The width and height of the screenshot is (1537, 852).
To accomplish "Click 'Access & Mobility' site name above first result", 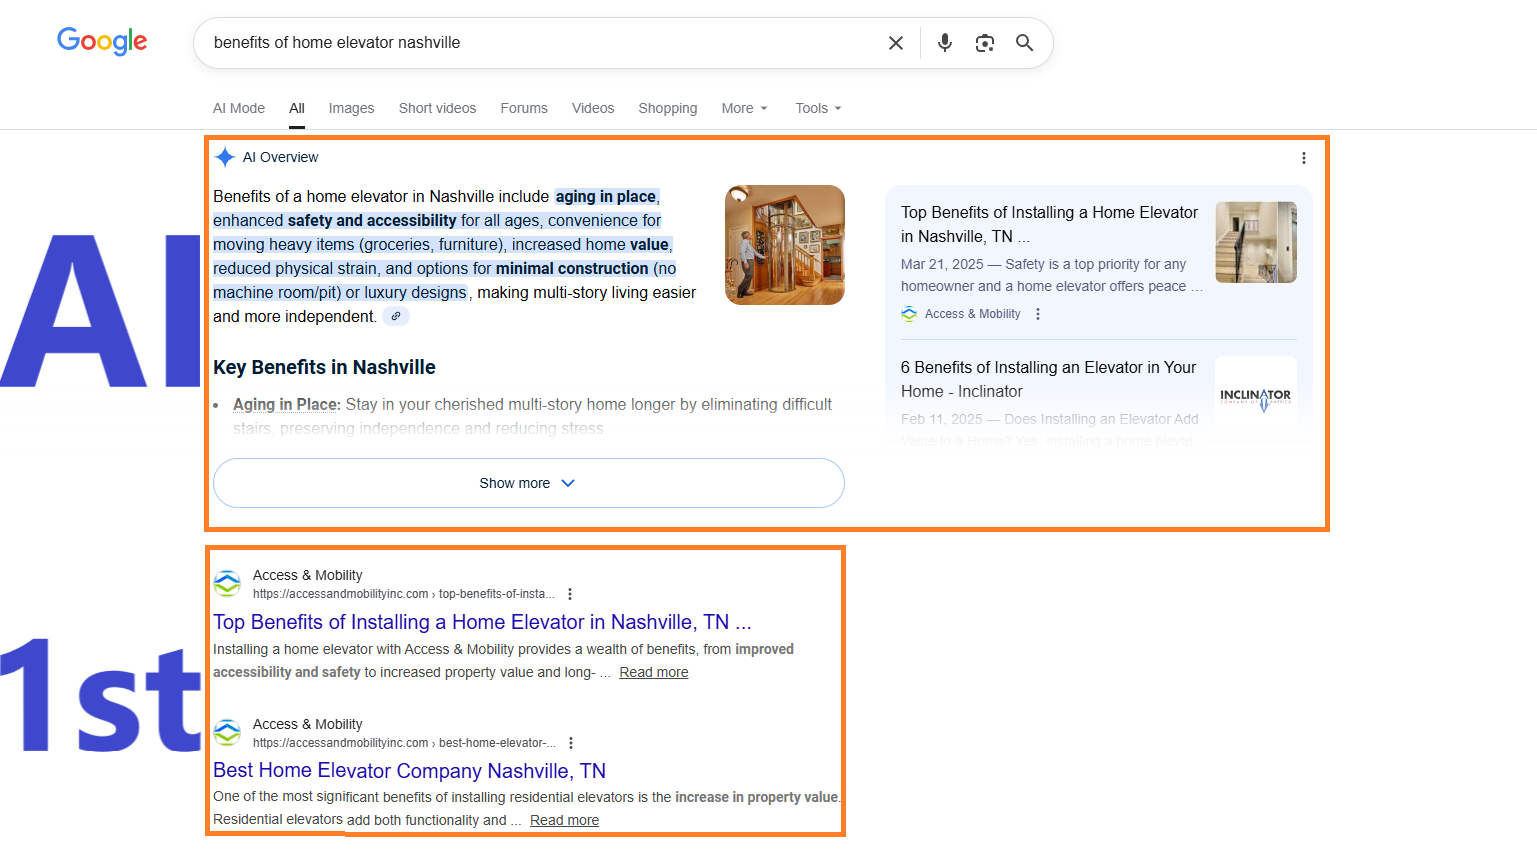I will (x=307, y=575).
